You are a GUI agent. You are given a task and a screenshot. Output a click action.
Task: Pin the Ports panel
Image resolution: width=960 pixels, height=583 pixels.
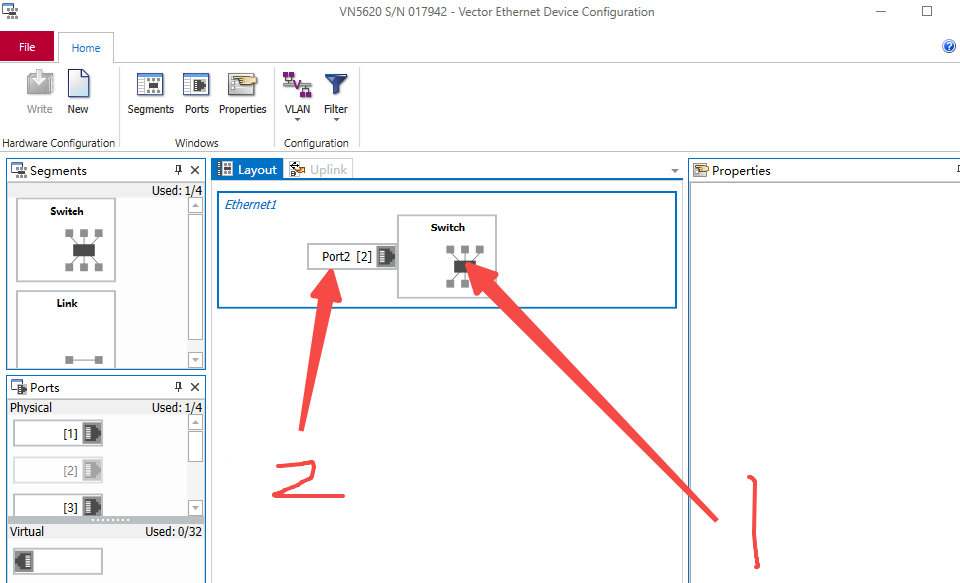click(x=178, y=387)
